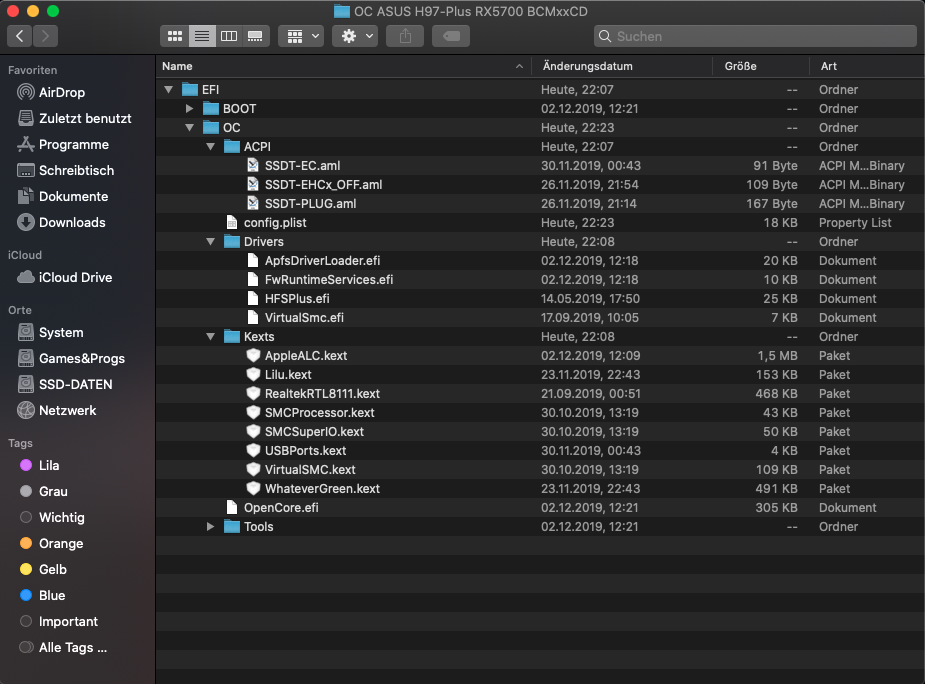The height and width of the screenshot is (684, 925).
Task: Open Downloads in the sidebar
Action: click(61, 222)
